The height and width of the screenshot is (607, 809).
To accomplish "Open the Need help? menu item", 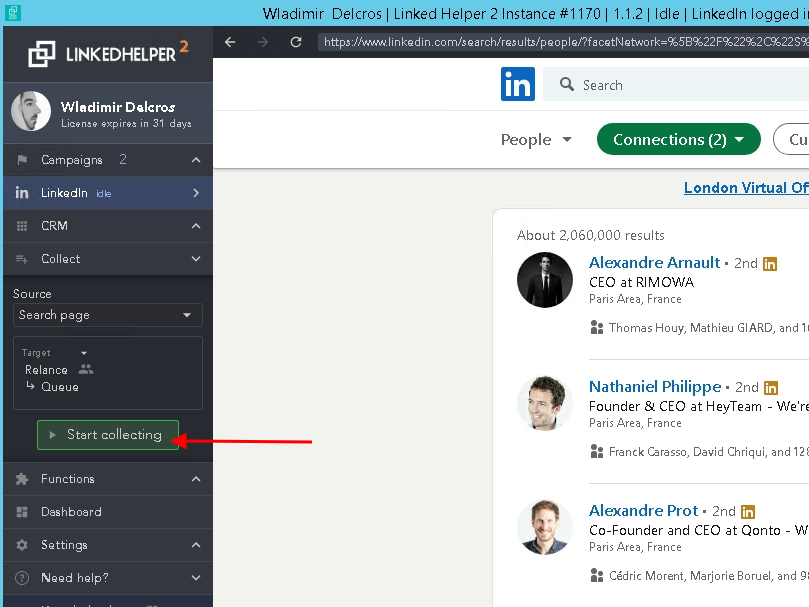I will pyautogui.click(x=108, y=578).
